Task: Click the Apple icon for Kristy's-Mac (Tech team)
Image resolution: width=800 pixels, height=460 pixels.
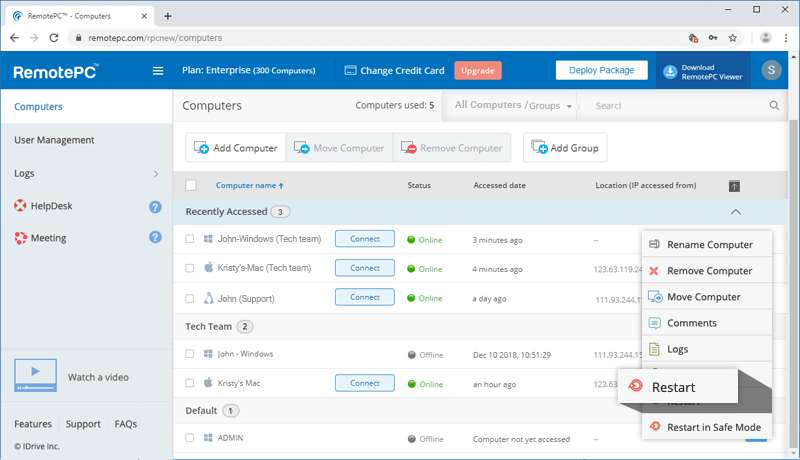Action: tap(208, 267)
